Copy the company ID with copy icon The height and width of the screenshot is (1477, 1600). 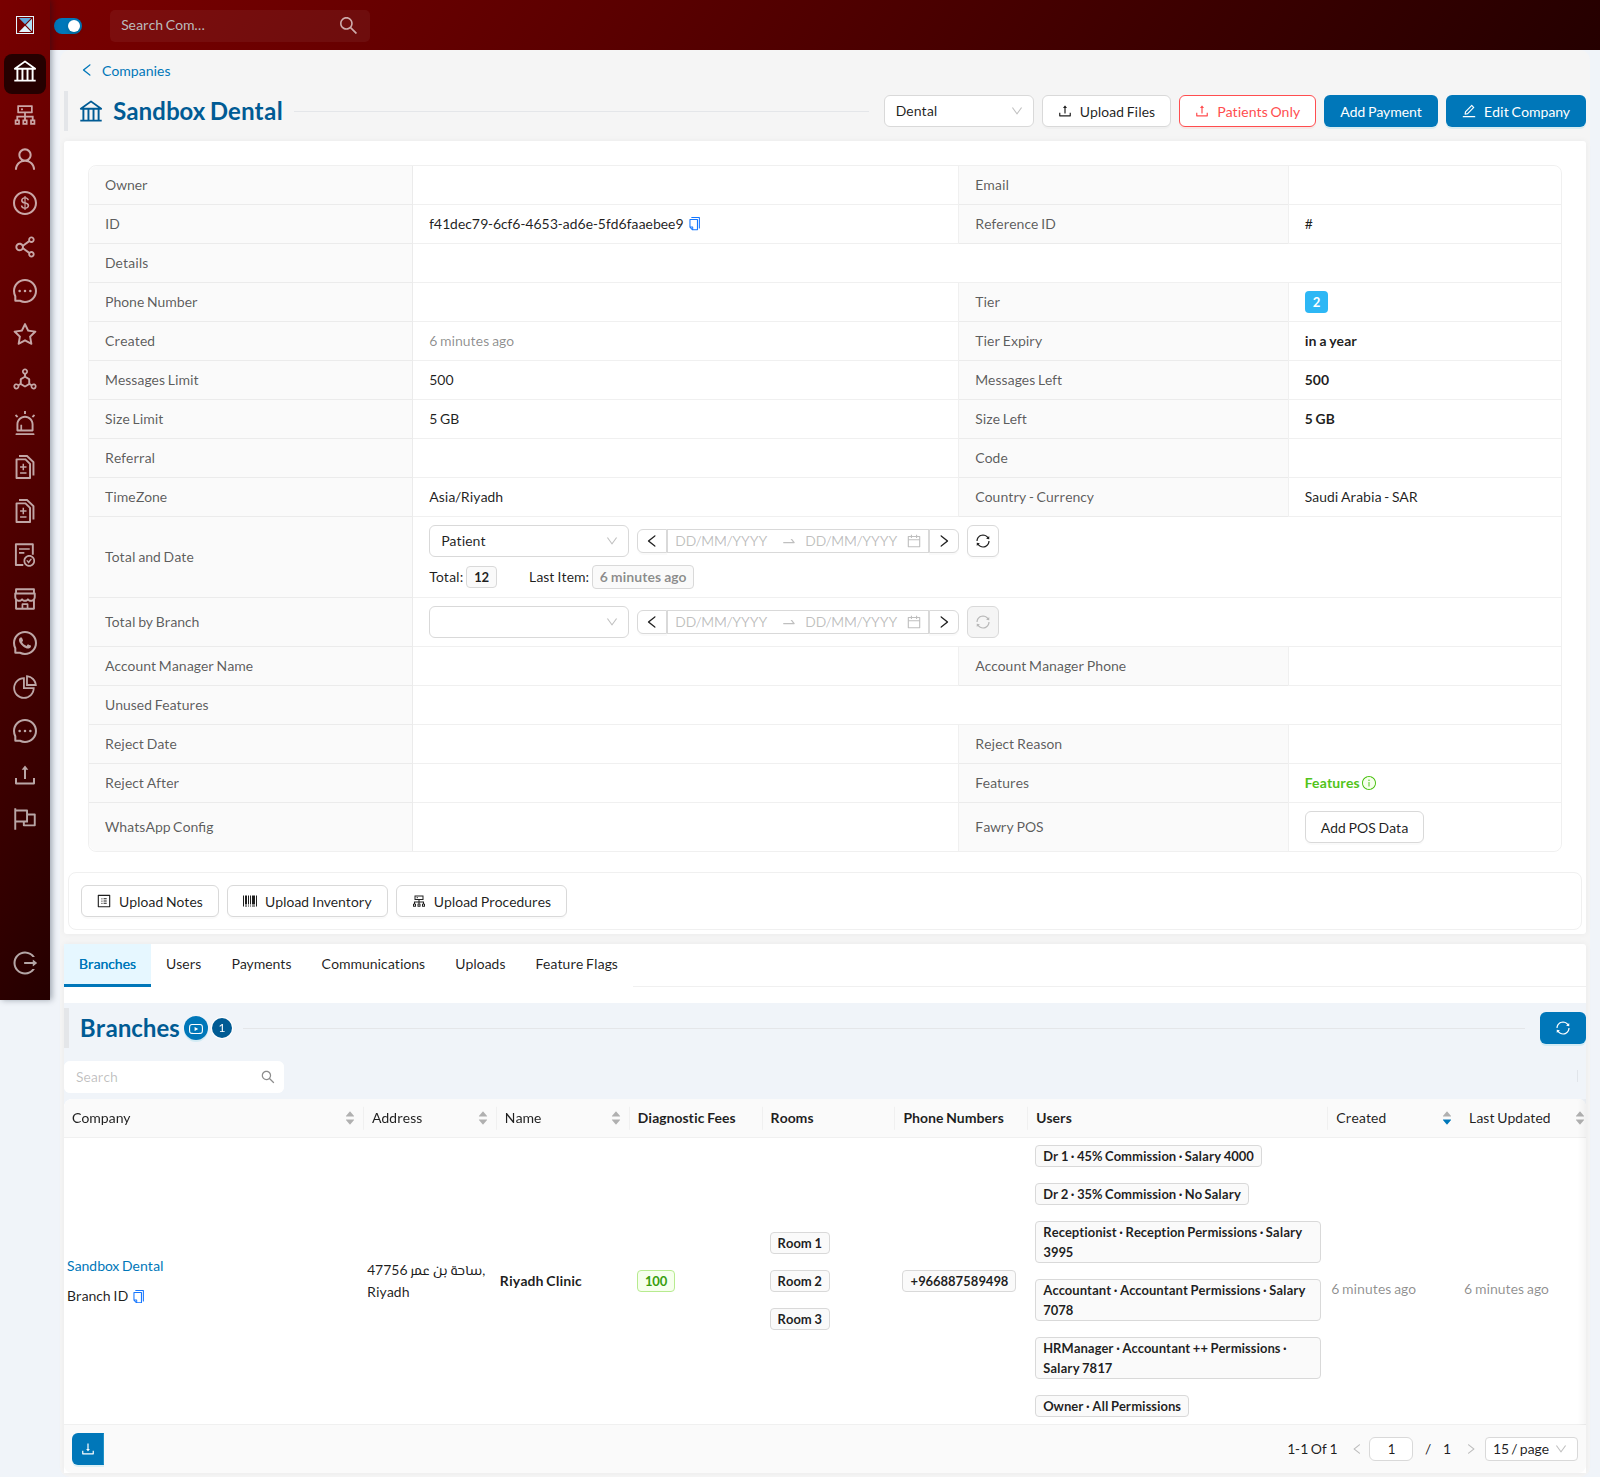click(695, 224)
